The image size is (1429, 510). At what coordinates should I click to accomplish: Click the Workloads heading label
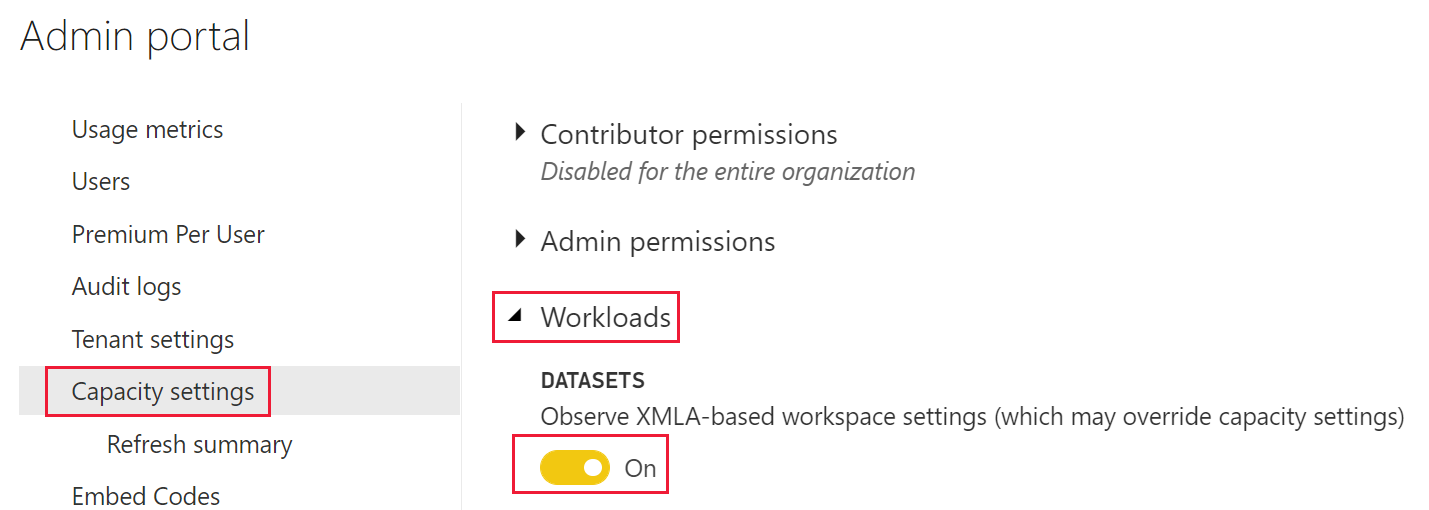point(605,317)
